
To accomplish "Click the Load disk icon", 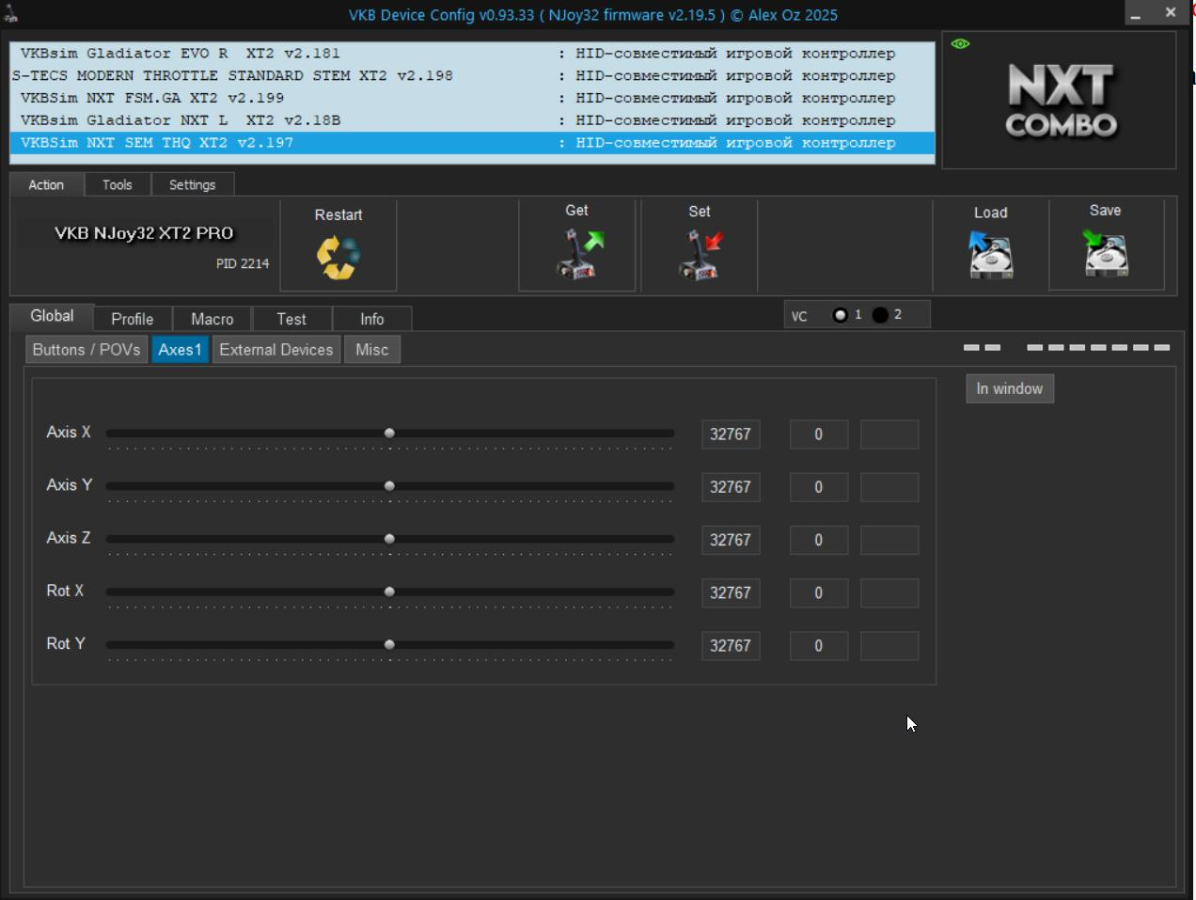I will (990, 254).
